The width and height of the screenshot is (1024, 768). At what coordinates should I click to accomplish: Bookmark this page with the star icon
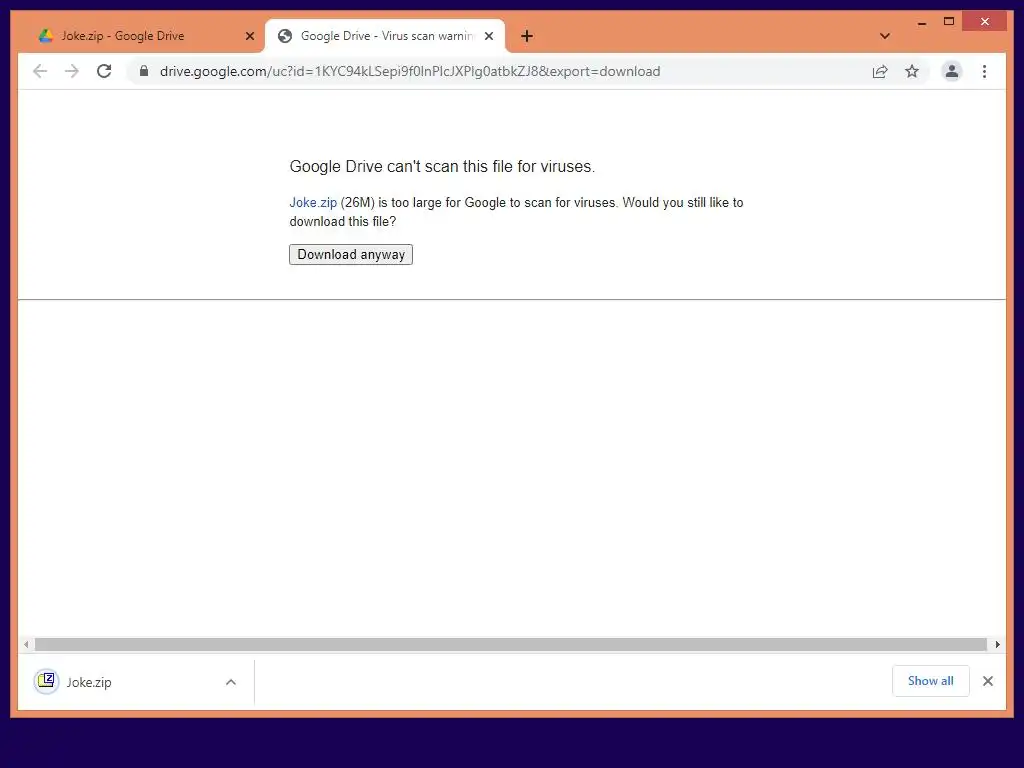[x=912, y=71]
